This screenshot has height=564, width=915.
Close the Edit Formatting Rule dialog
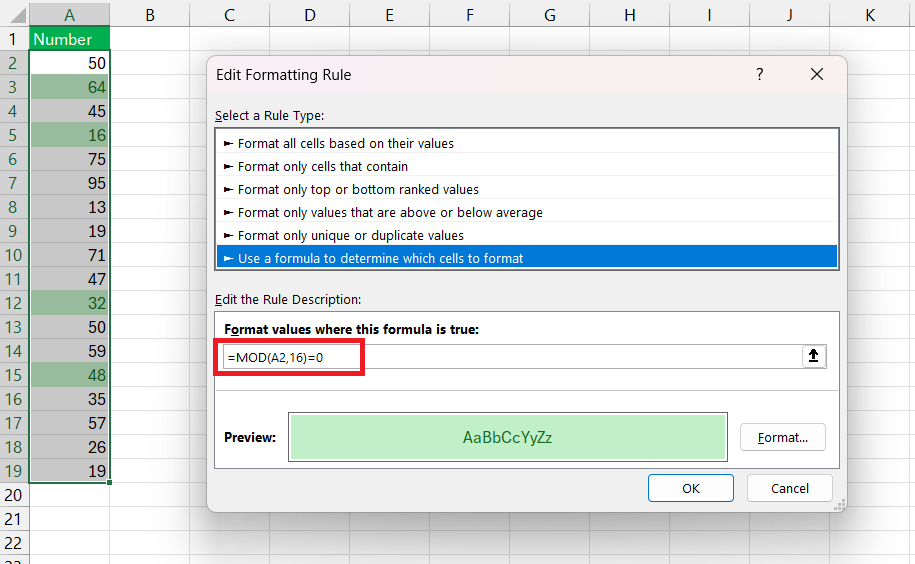pos(817,74)
